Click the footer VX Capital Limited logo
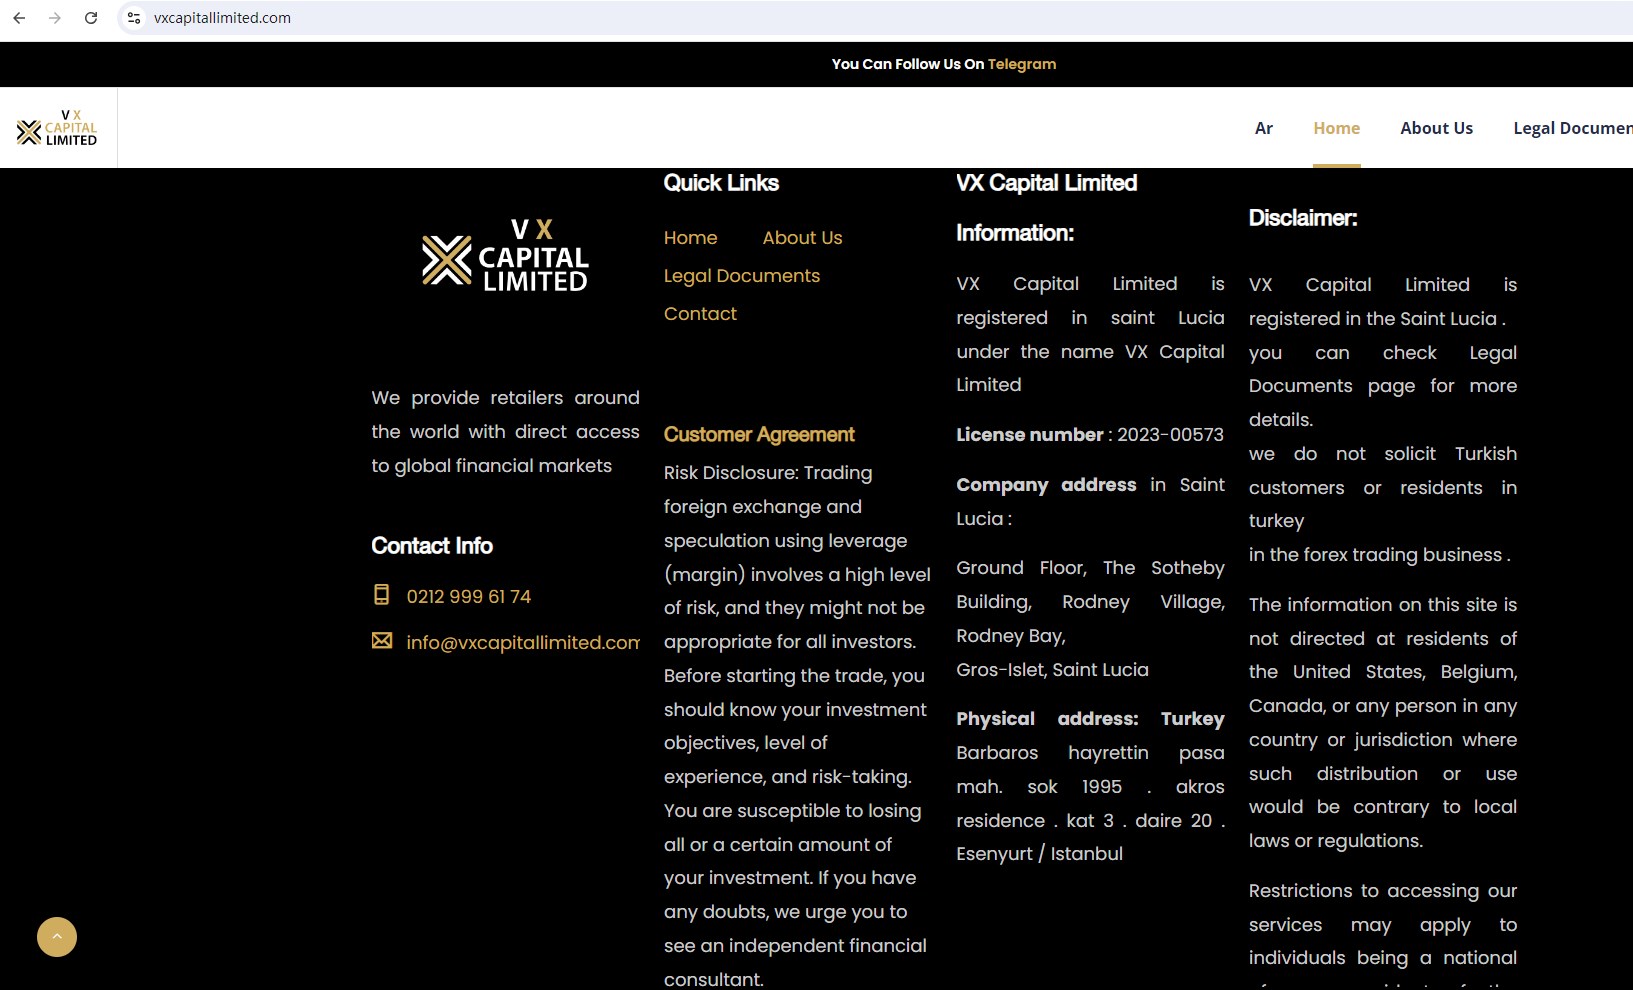This screenshot has width=1633, height=990. pyautogui.click(x=505, y=255)
